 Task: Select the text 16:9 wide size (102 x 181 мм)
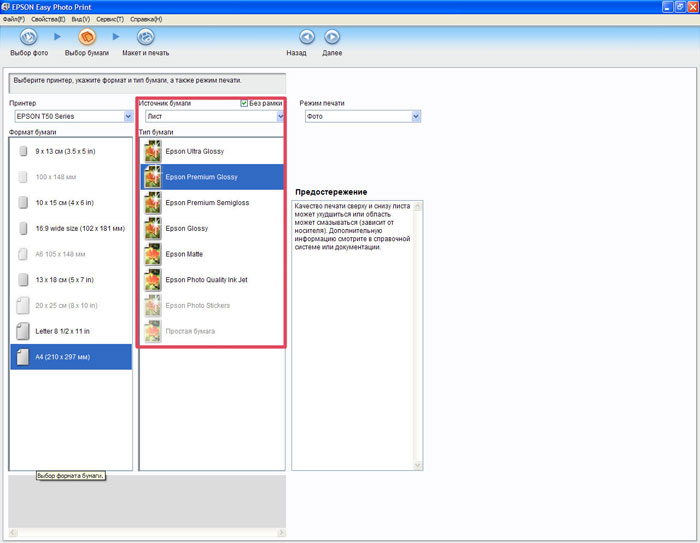point(80,229)
